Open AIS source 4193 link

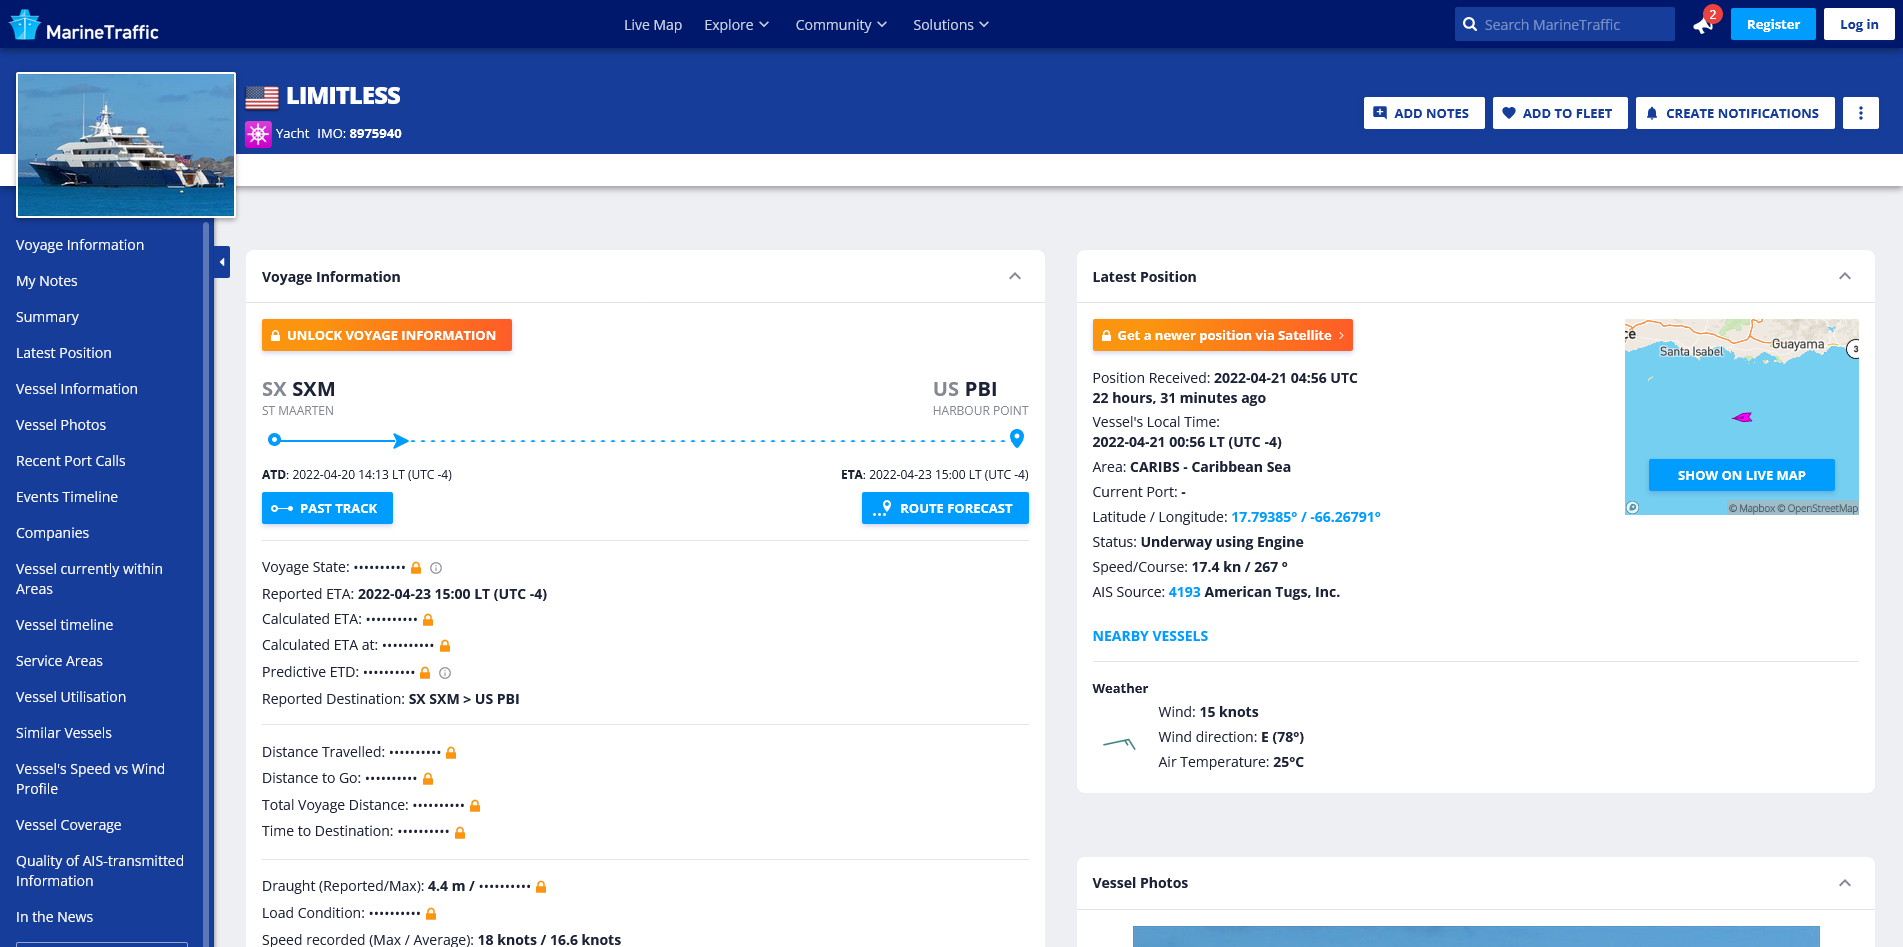click(1184, 592)
